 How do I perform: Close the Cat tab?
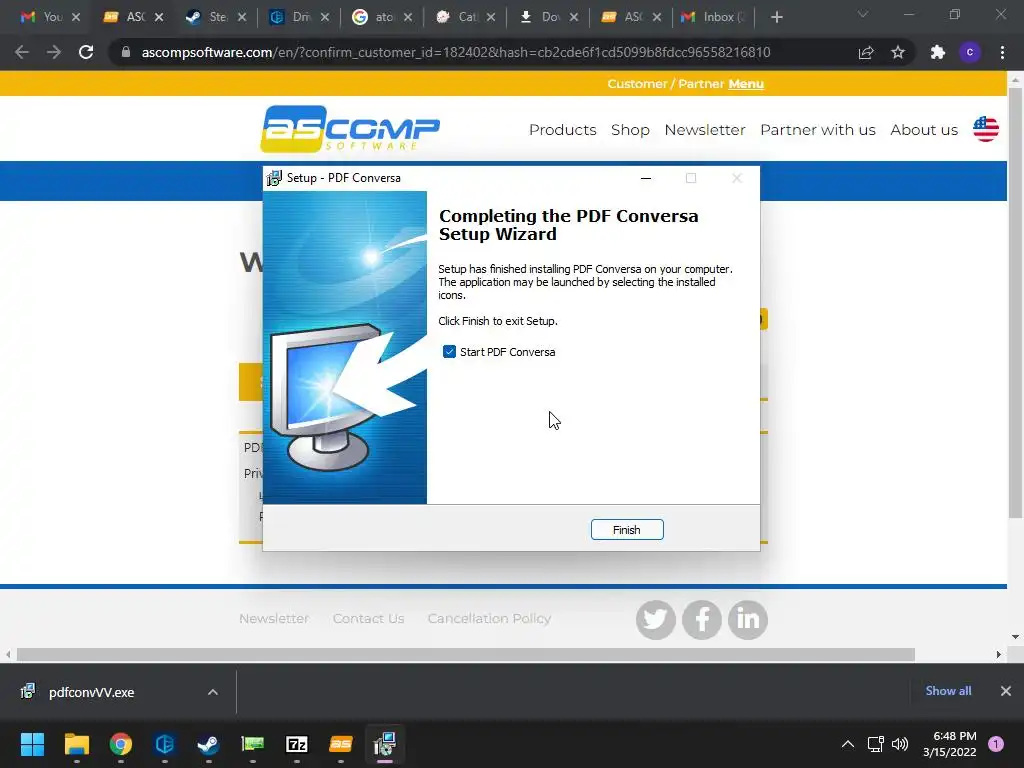pos(491,17)
